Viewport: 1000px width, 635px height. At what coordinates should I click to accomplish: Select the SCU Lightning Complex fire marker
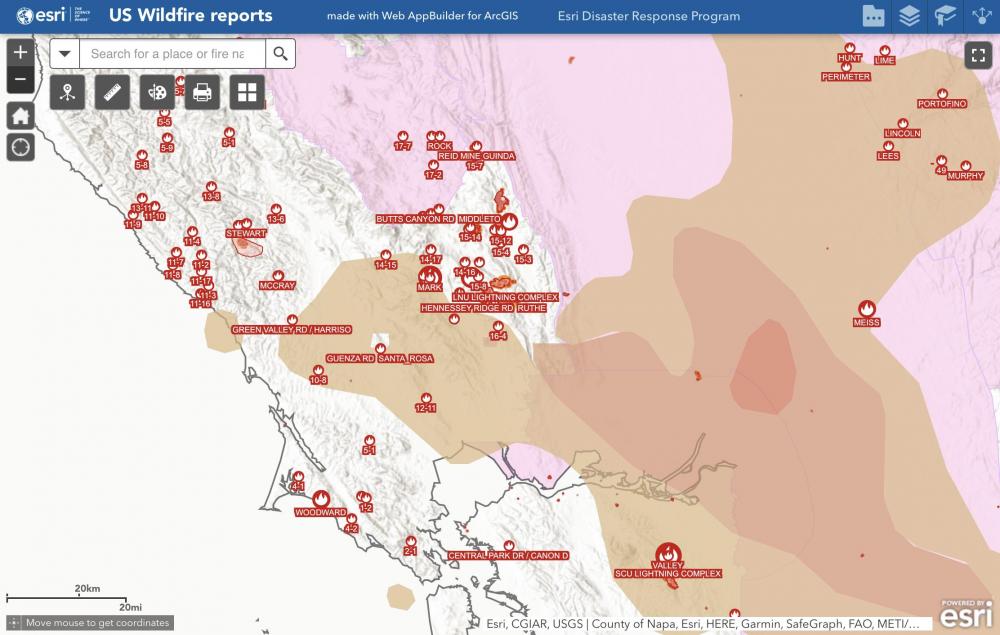pyautogui.click(x=667, y=553)
